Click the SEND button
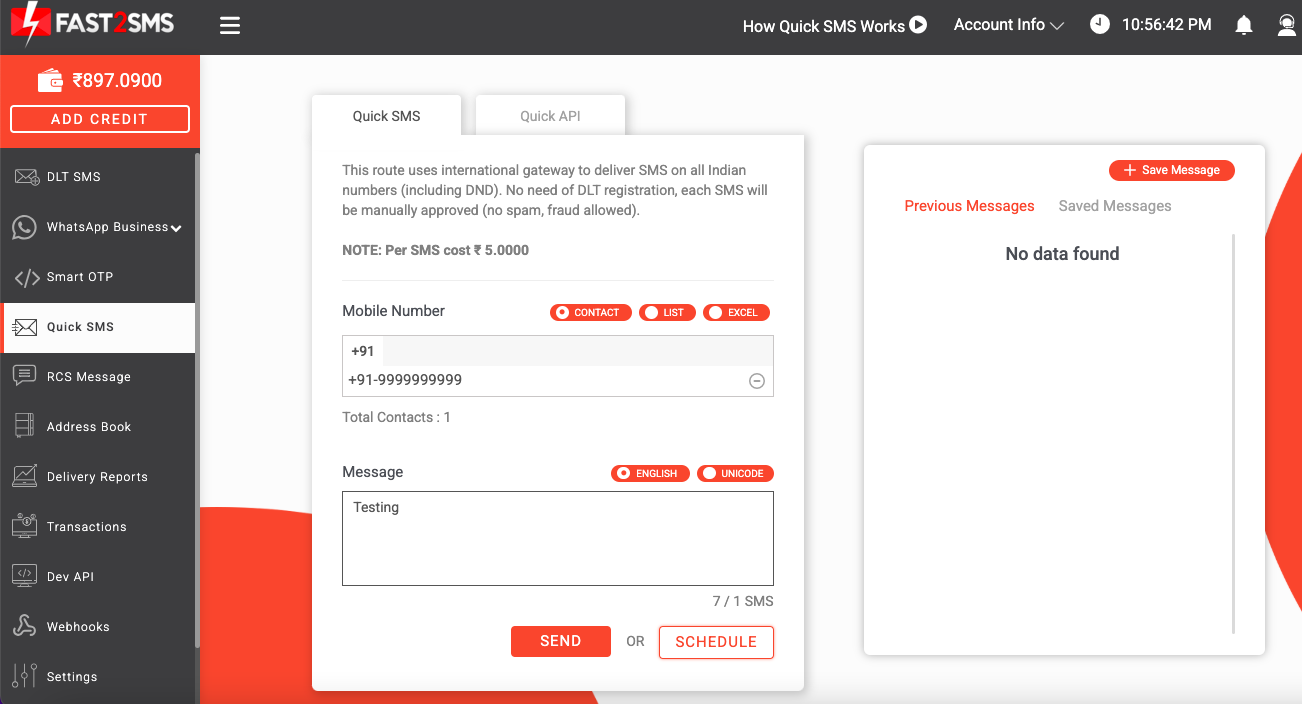The image size is (1302, 704). click(561, 641)
